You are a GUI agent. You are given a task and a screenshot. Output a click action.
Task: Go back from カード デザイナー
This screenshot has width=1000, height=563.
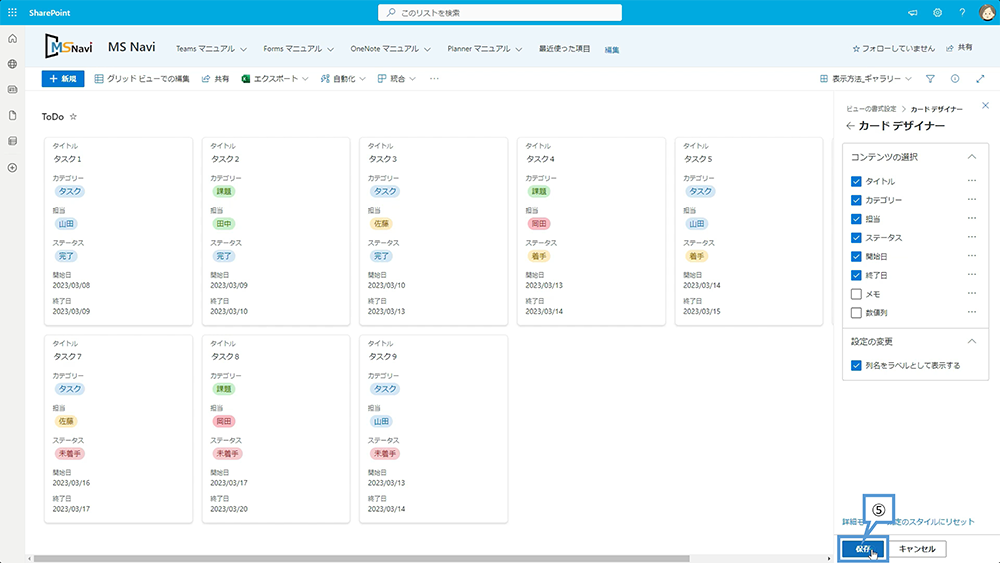tap(850, 126)
